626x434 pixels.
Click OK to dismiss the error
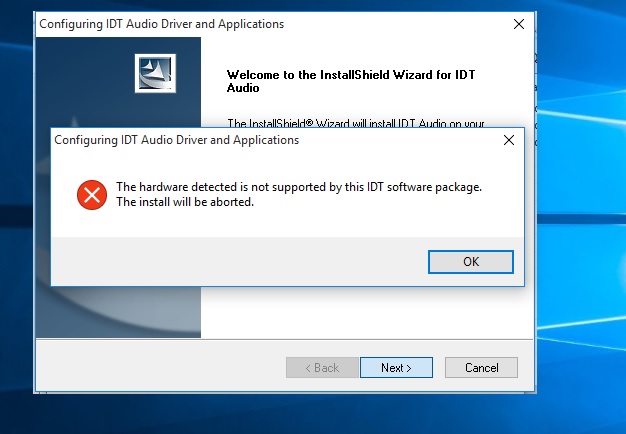(471, 262)
